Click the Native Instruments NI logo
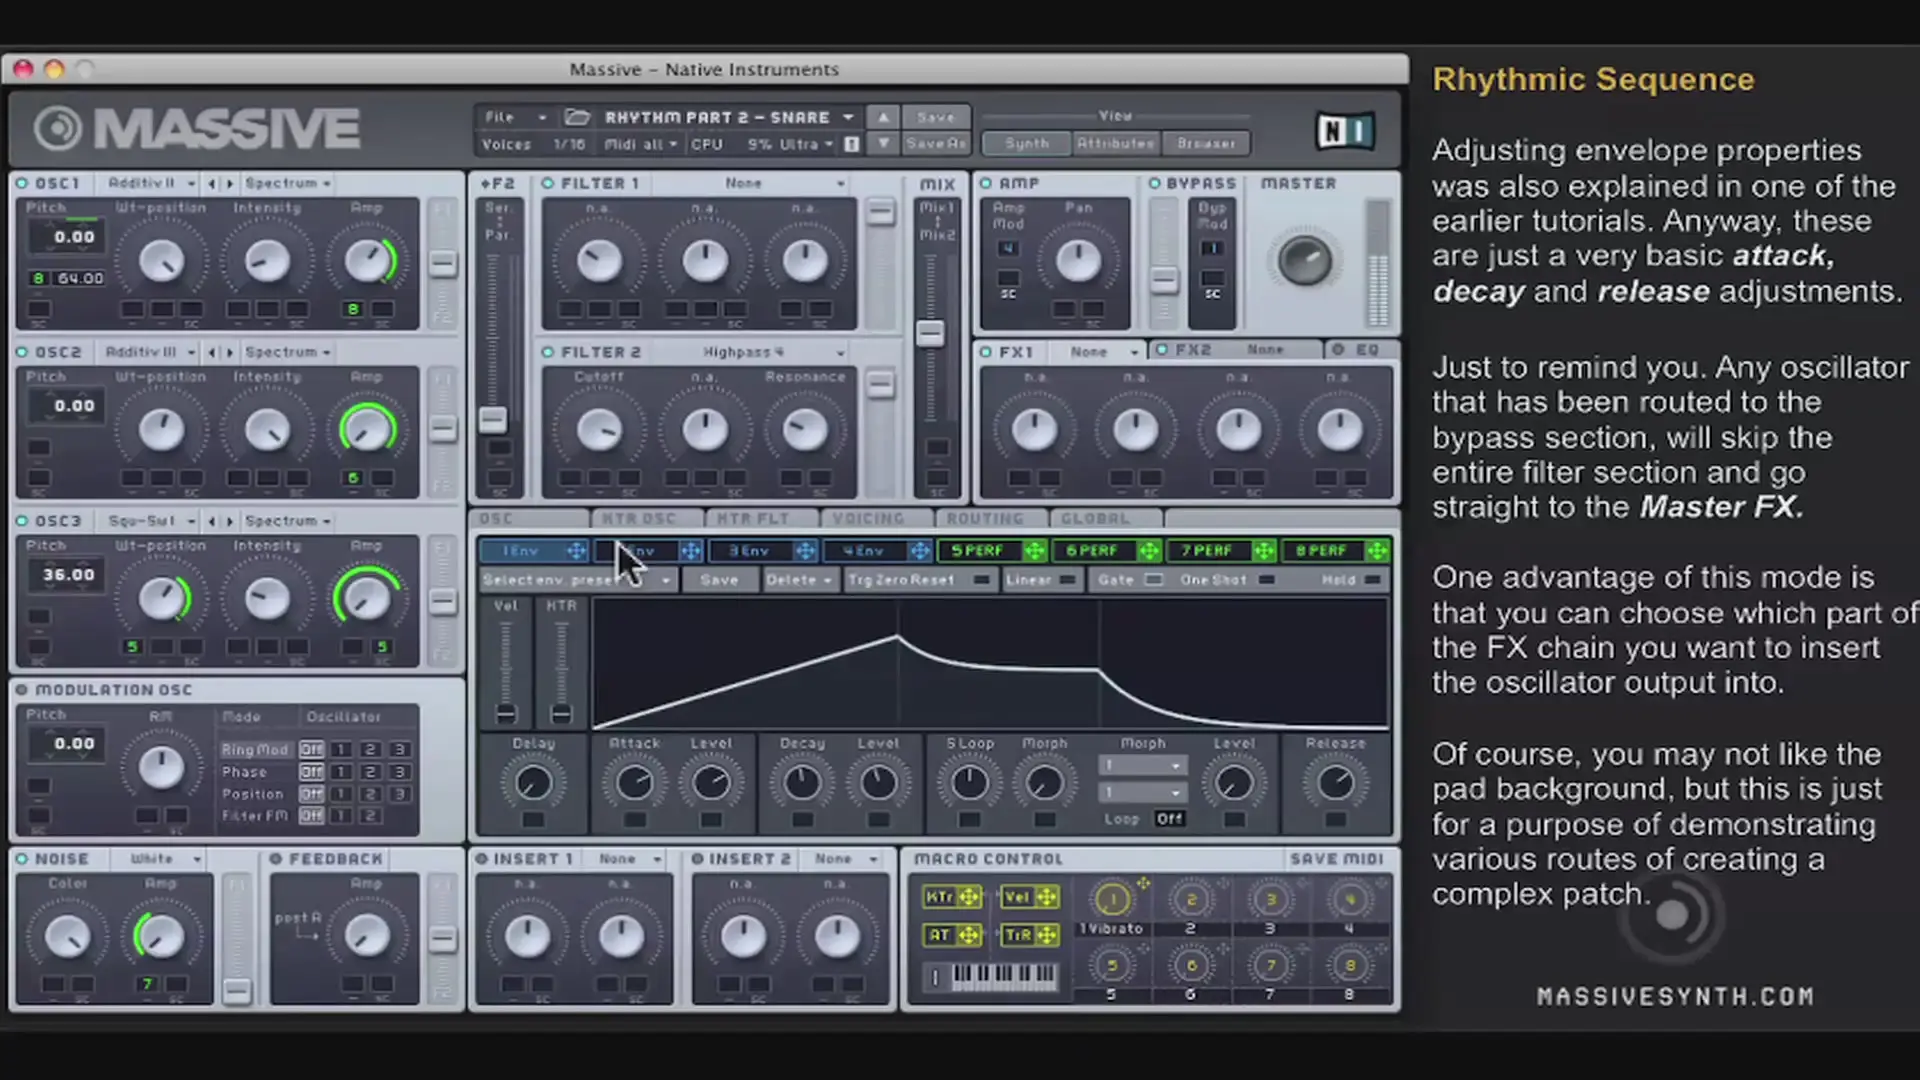The height and width of the screenshot is (1080, 1920). 1344,131
